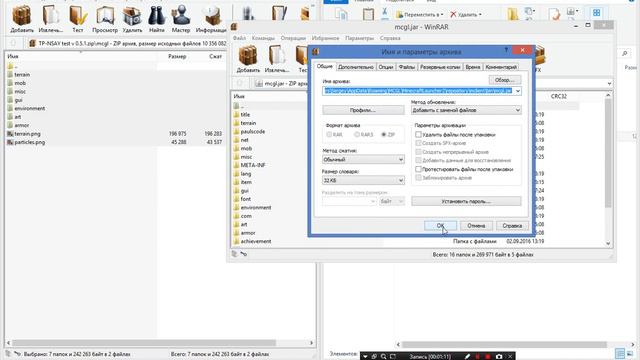Open archive name history dropdown arrow
Screen dimensions: 640x360
coord(518,91)
